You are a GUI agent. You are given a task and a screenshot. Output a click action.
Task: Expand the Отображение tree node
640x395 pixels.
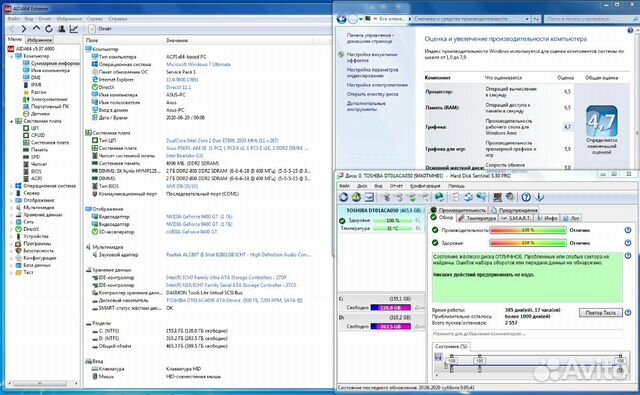[x=11, y=200]
